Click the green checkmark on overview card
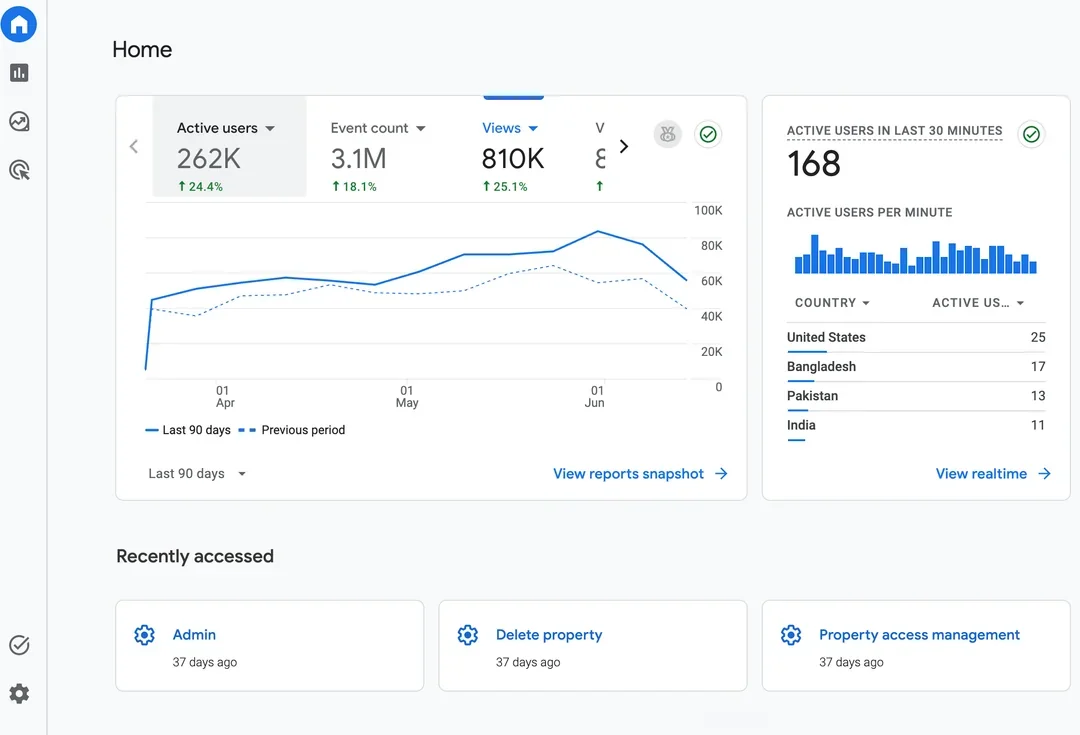The height and width of the screenshot is (735, 1080). point(708,134)
